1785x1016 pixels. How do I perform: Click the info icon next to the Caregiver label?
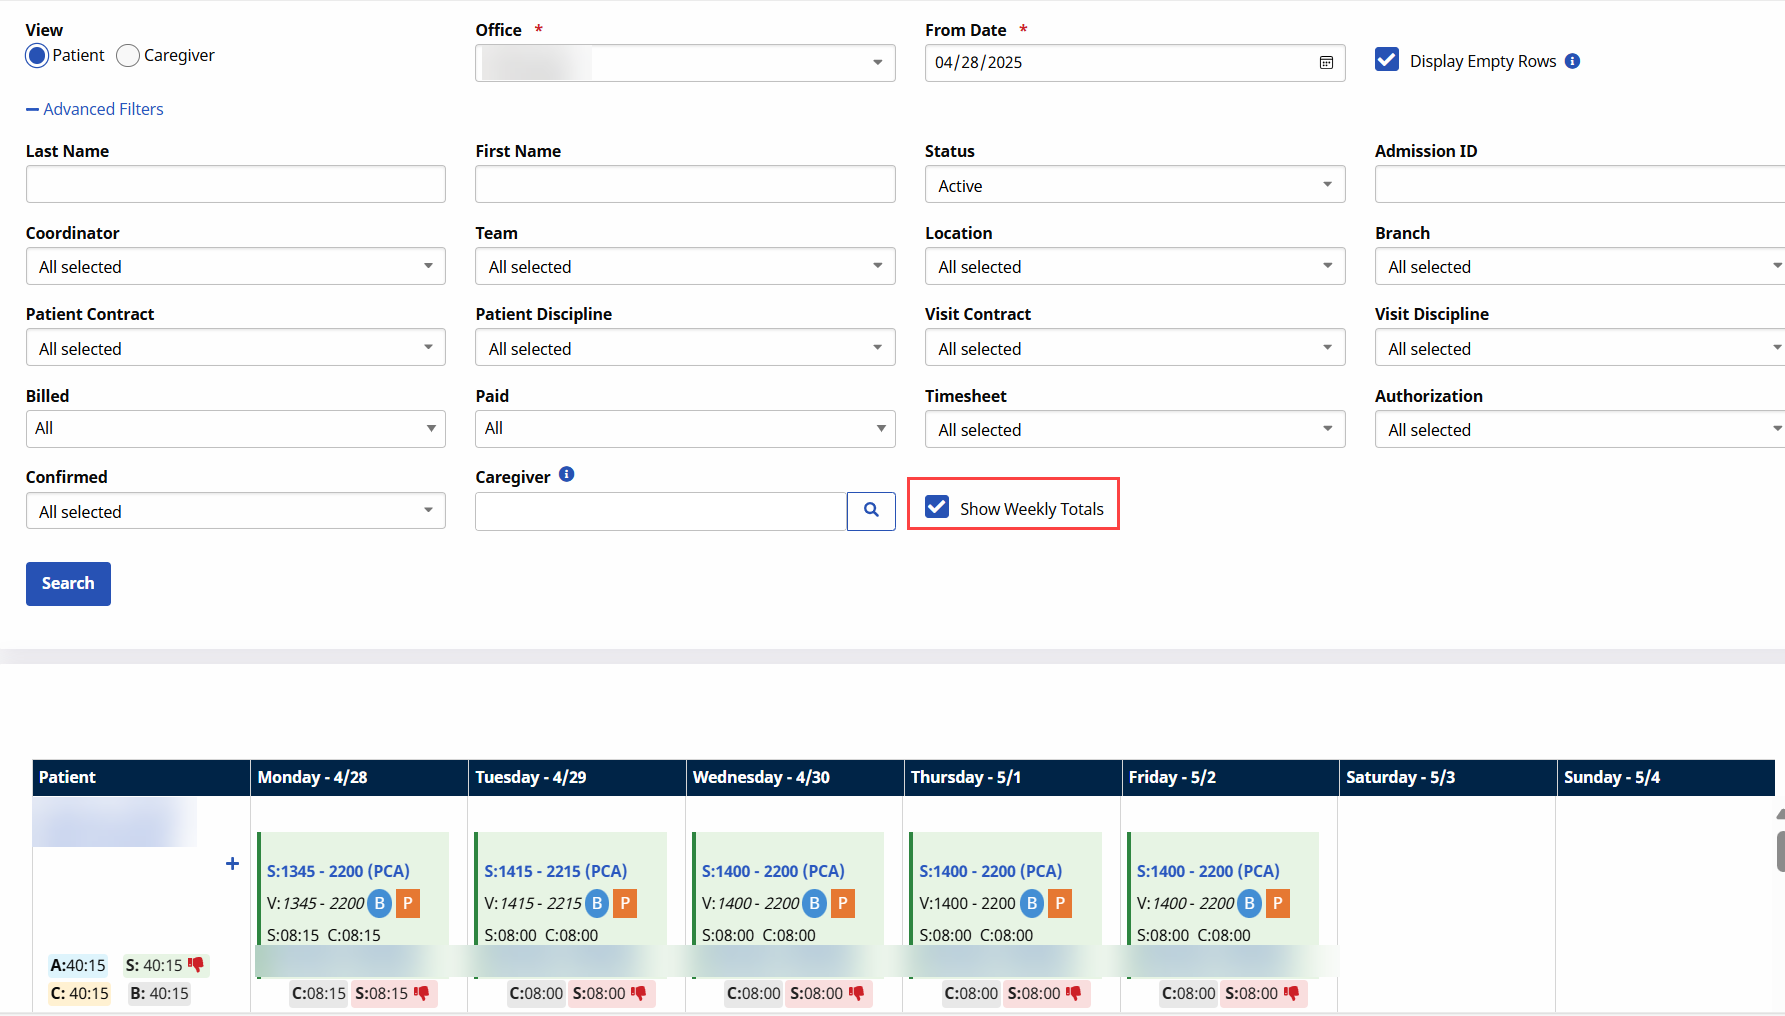(x=567, y=475)
